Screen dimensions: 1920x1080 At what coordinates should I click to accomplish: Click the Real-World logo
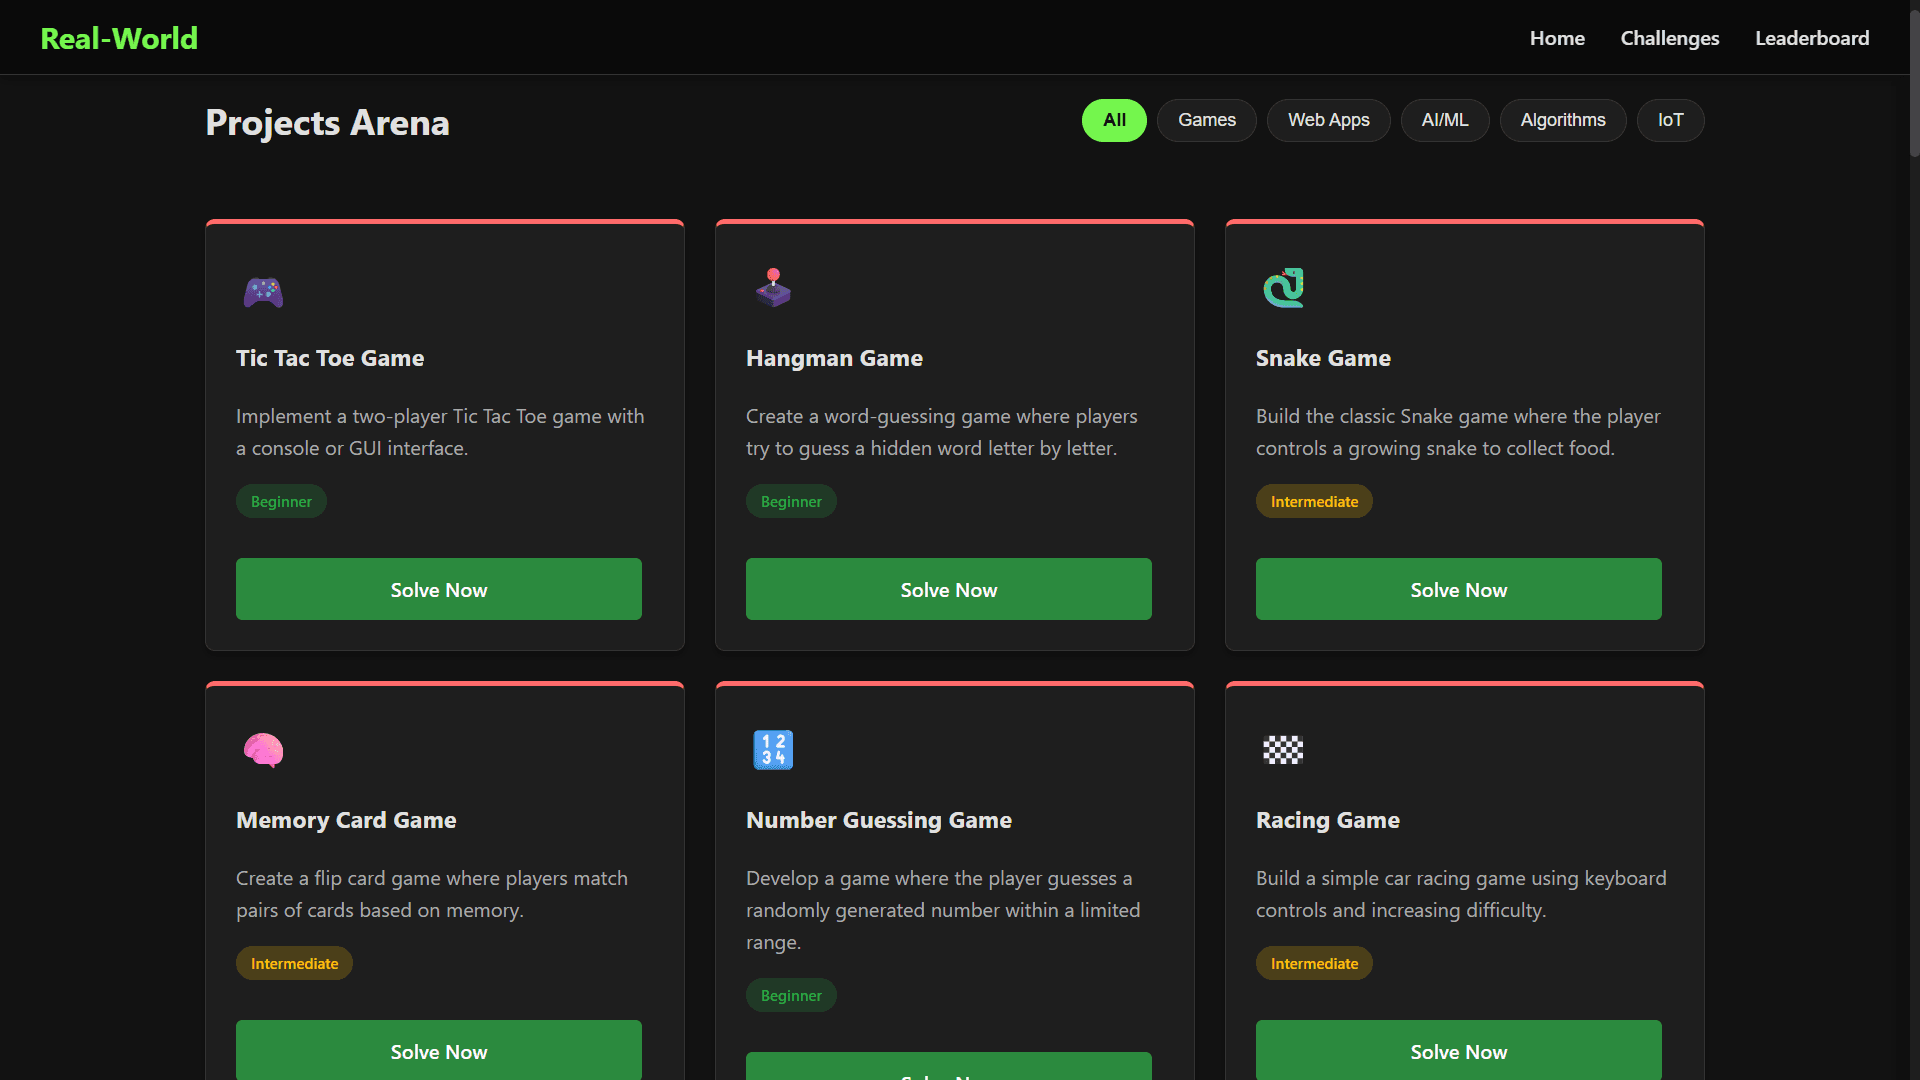[119, 38]
